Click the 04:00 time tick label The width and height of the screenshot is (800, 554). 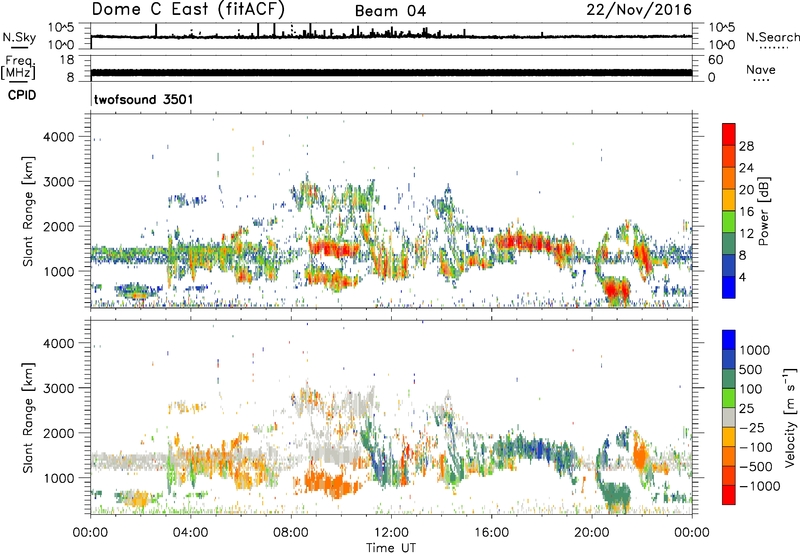[191, 533]
